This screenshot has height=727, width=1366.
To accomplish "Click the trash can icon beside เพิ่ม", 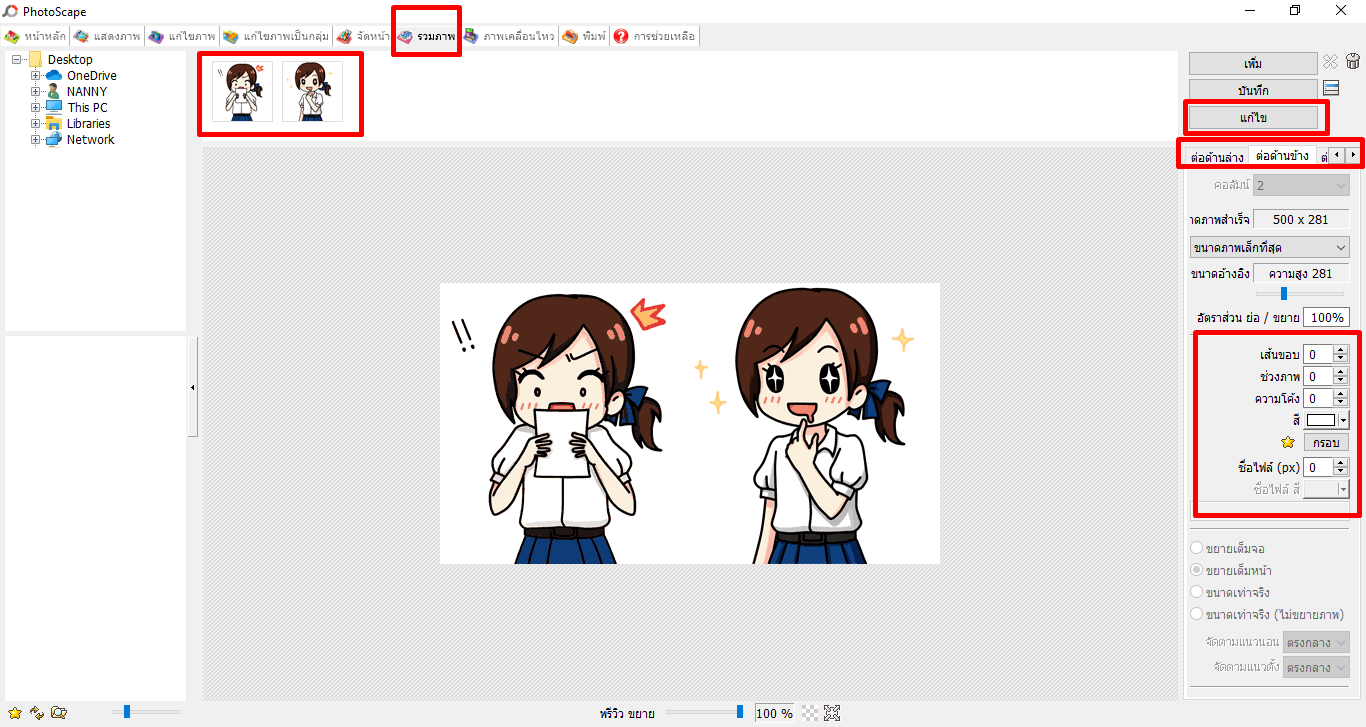I will pyautogui.click(x=1353, y=62).
